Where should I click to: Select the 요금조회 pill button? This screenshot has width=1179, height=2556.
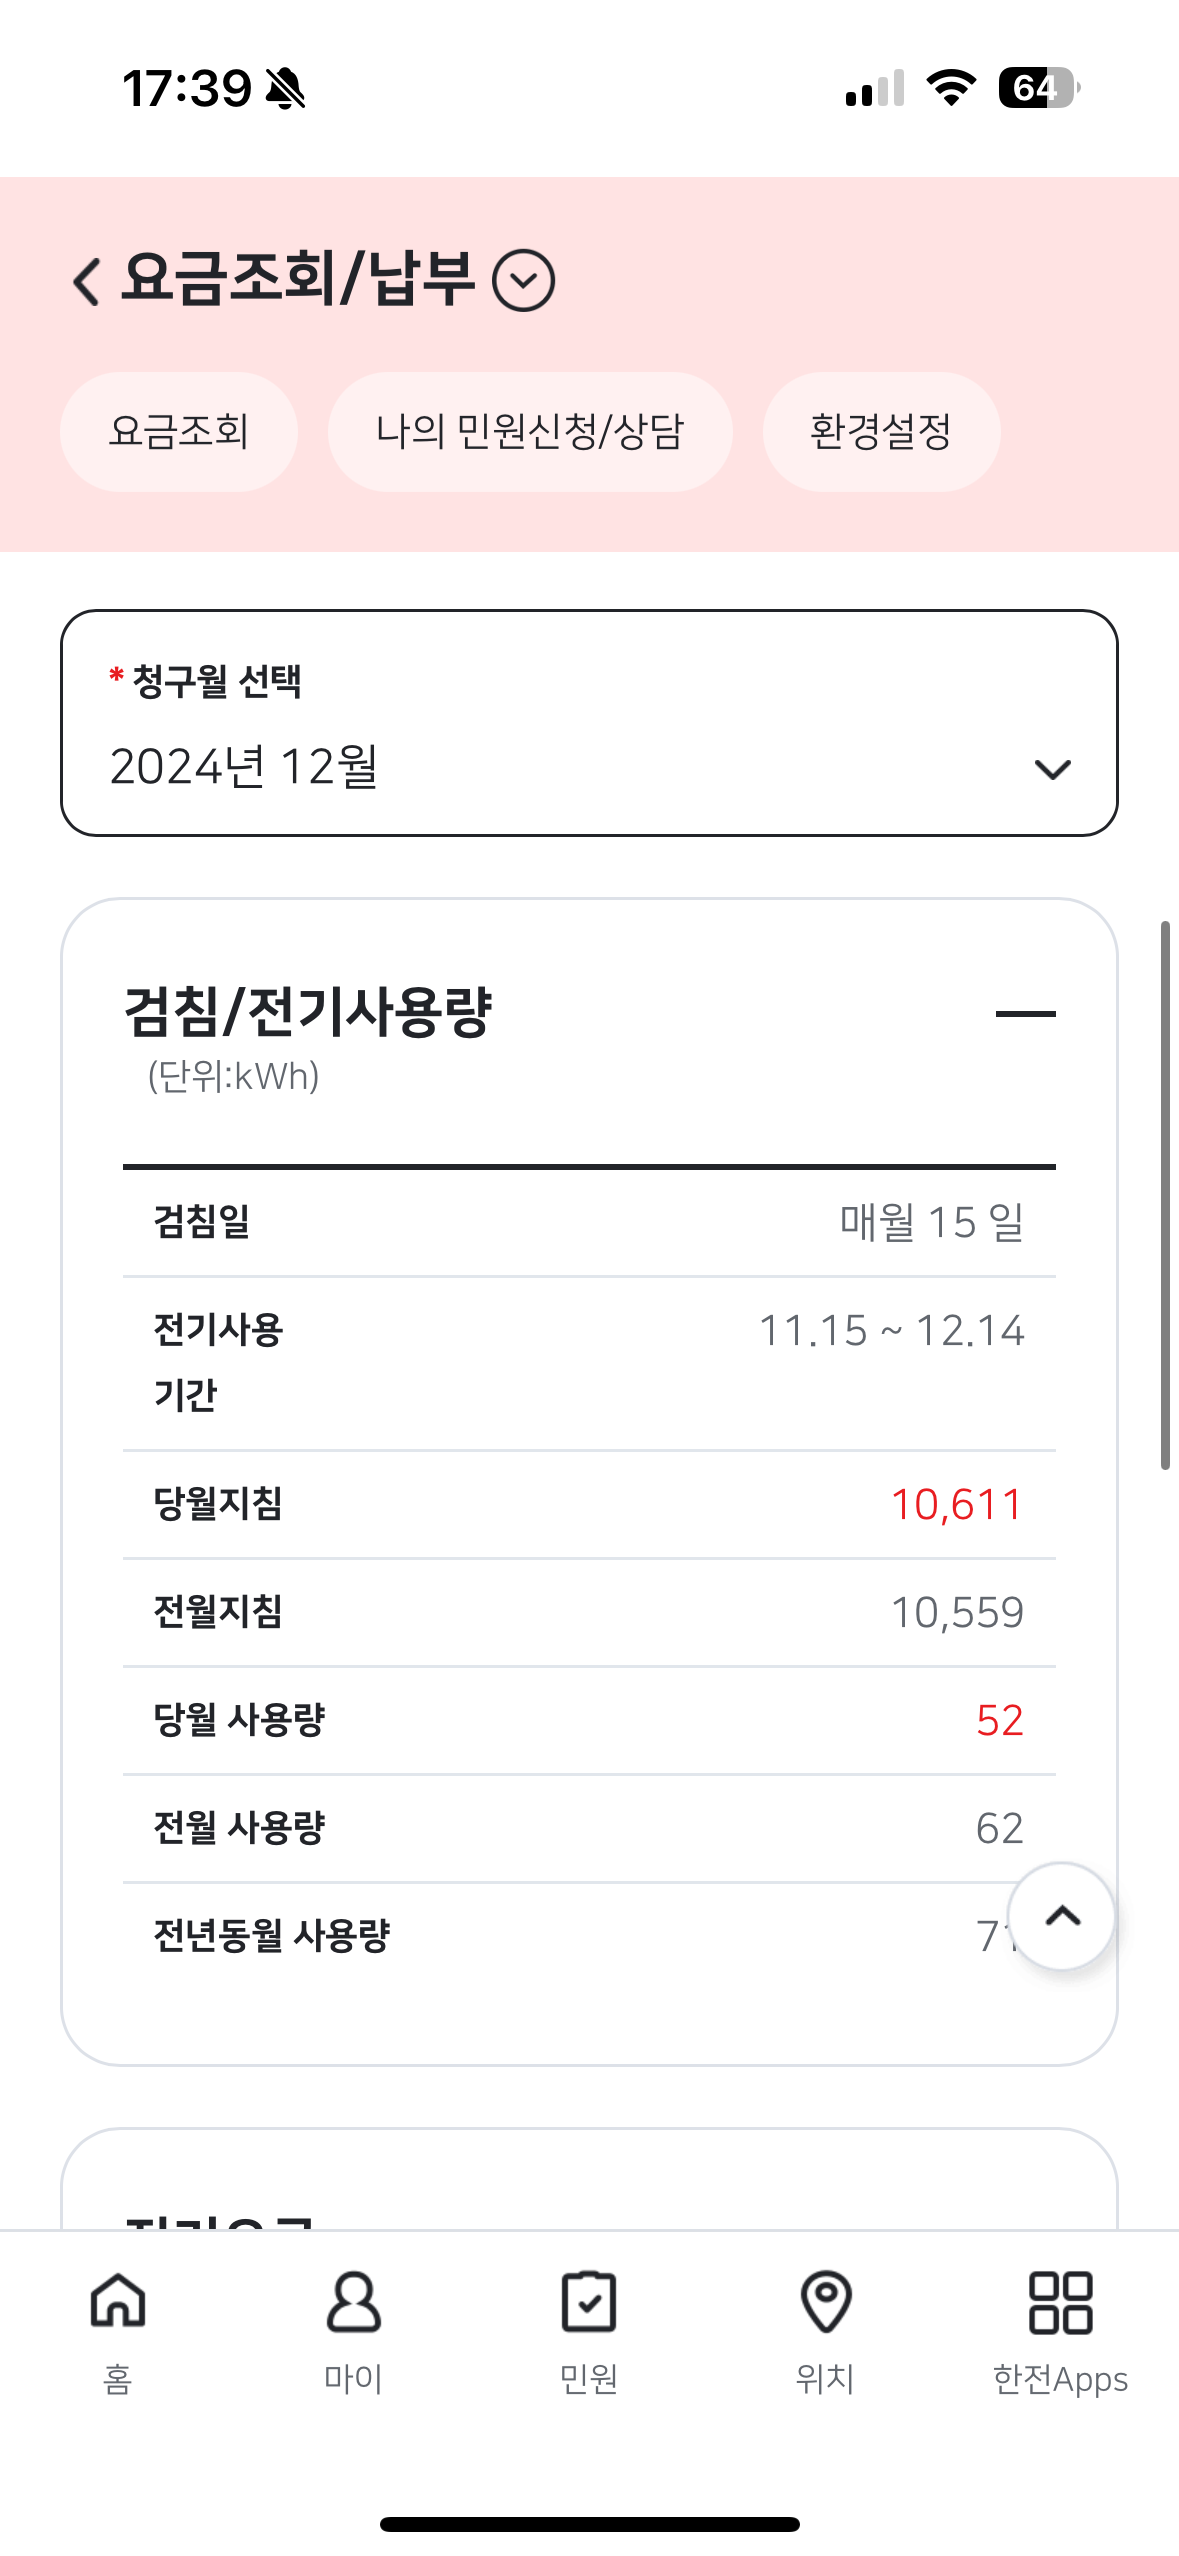(x=179, y=432)
